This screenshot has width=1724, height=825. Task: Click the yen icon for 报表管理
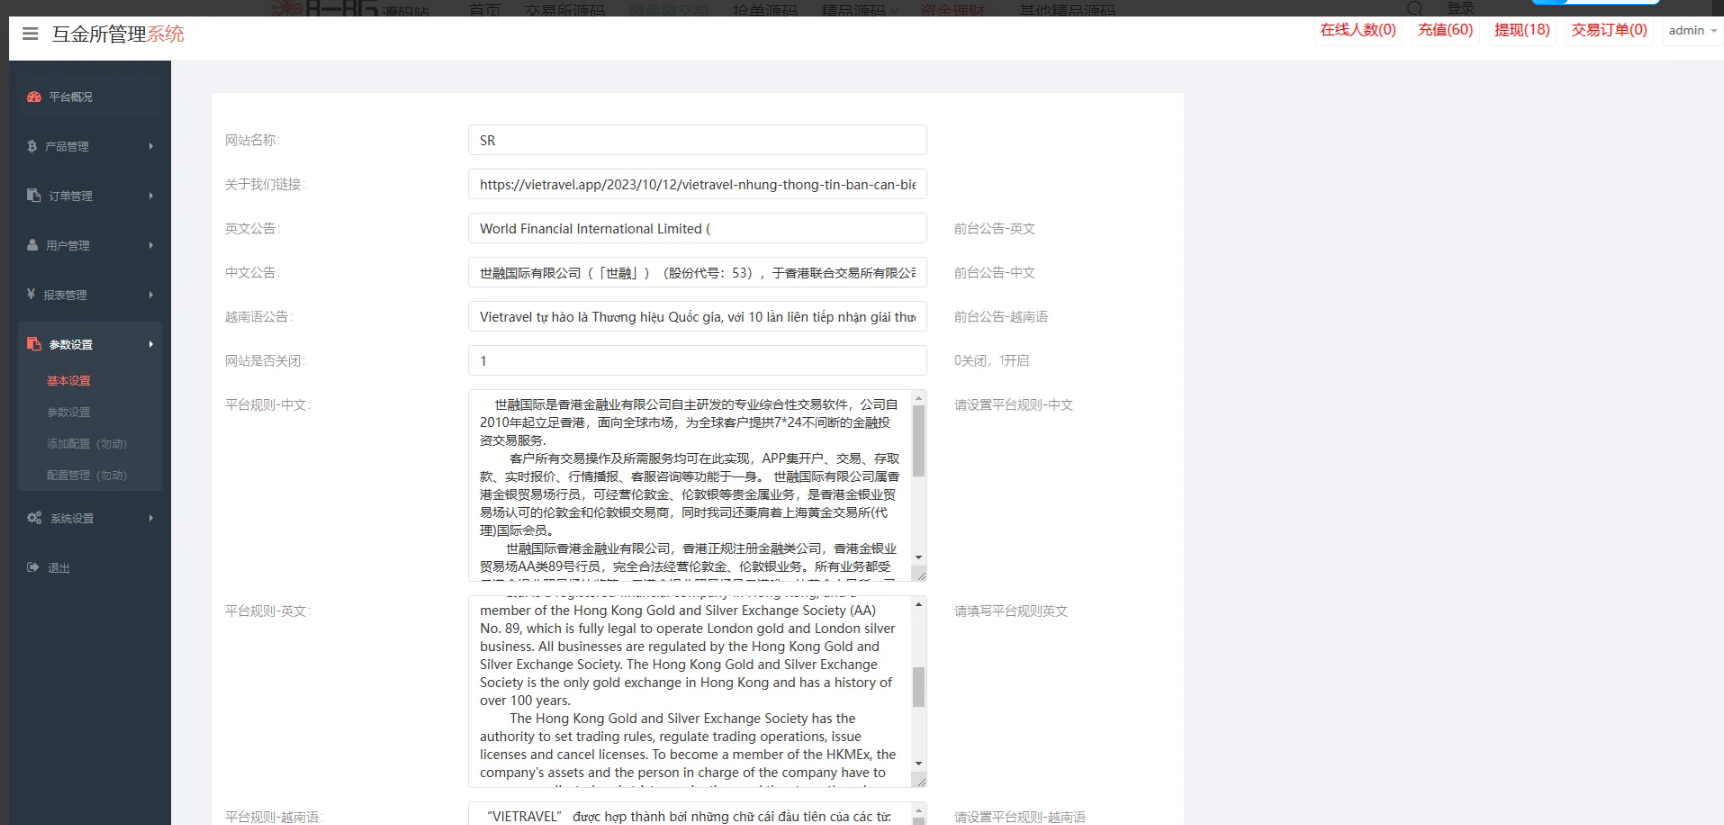pos(32,295)
